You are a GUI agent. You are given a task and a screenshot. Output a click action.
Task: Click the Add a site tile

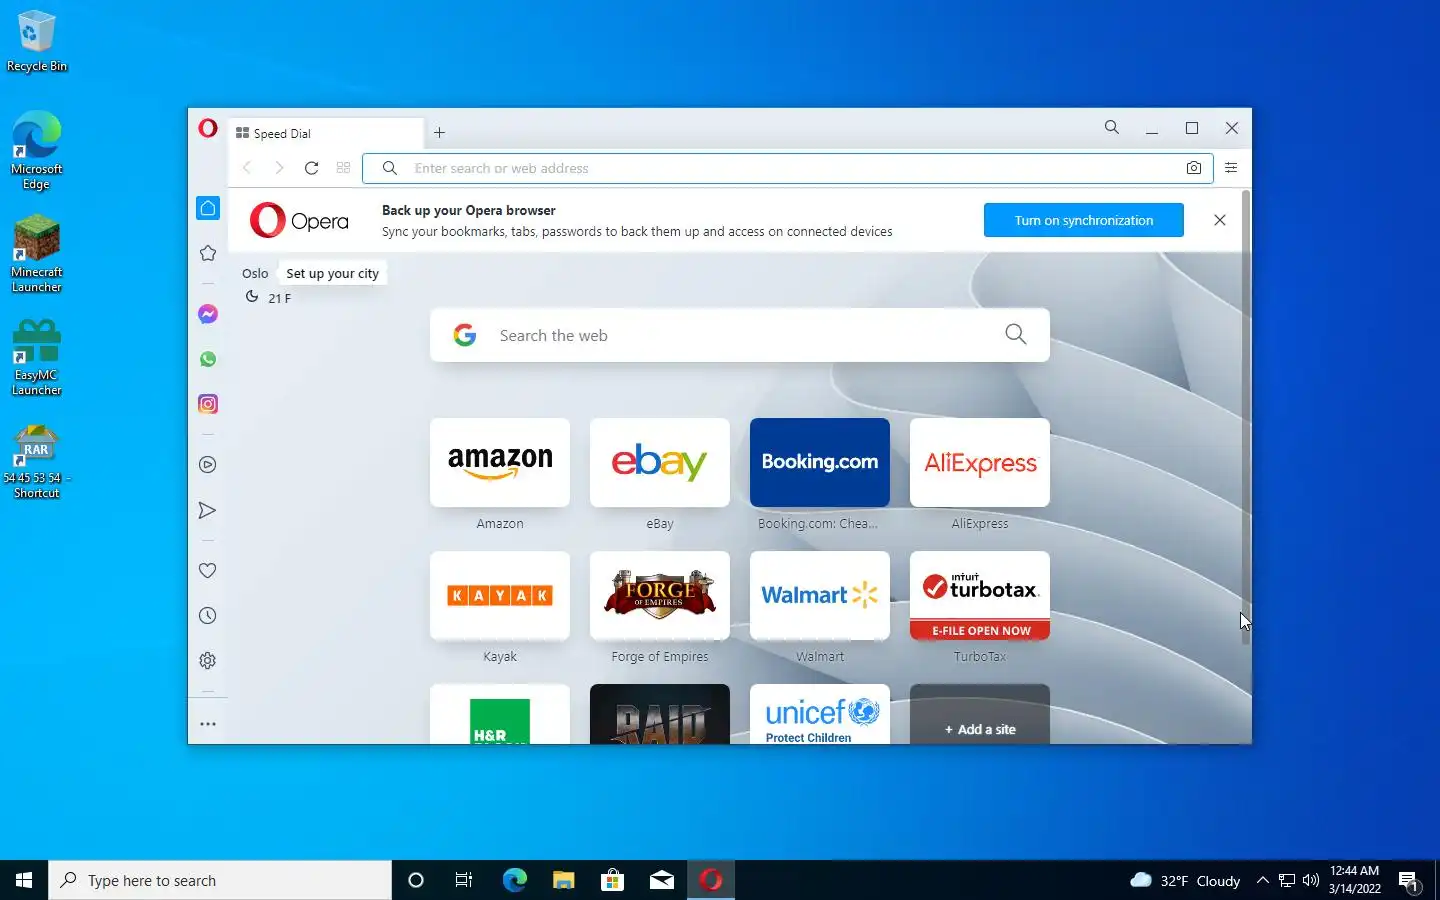coord(980,714)
